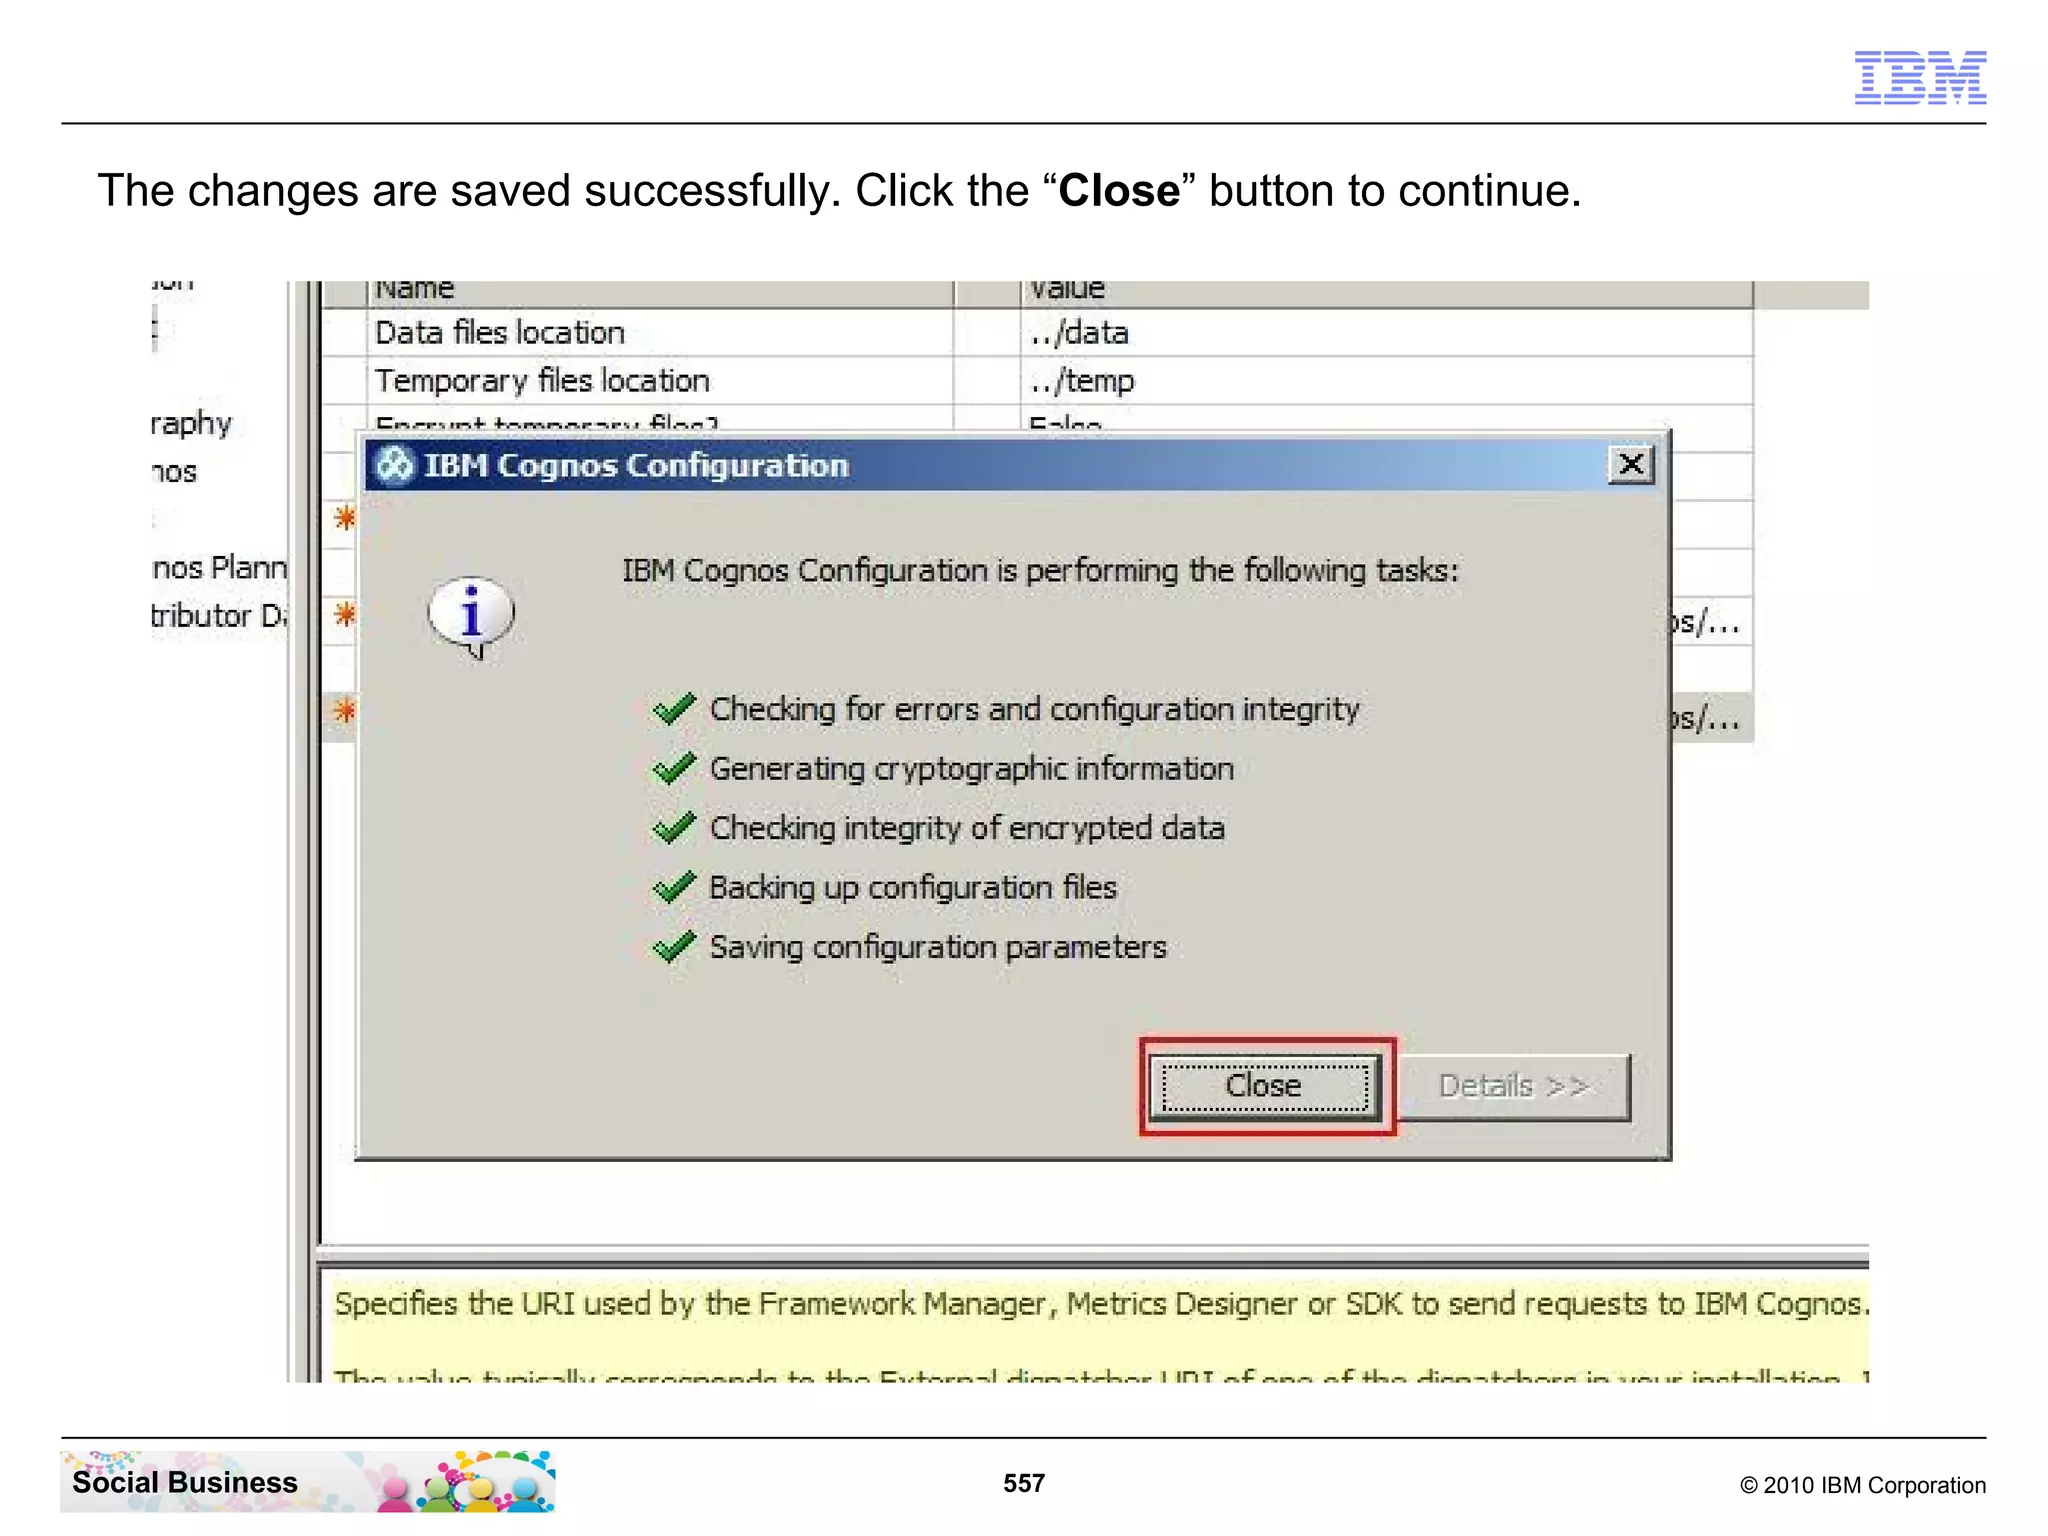2048x1536 pixels.
Task: Click the 'Saving configuration parameters' text
Action: (x=938, y=946)
